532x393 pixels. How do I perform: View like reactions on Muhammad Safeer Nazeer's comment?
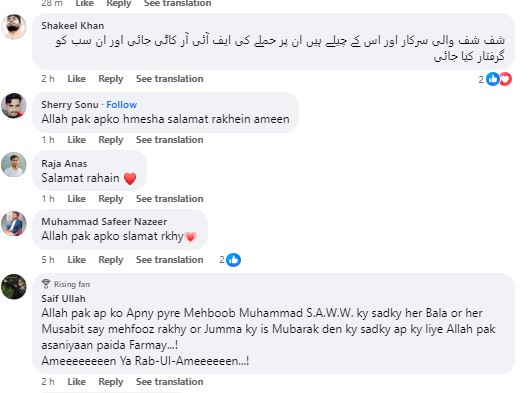(x=230, y=260)
